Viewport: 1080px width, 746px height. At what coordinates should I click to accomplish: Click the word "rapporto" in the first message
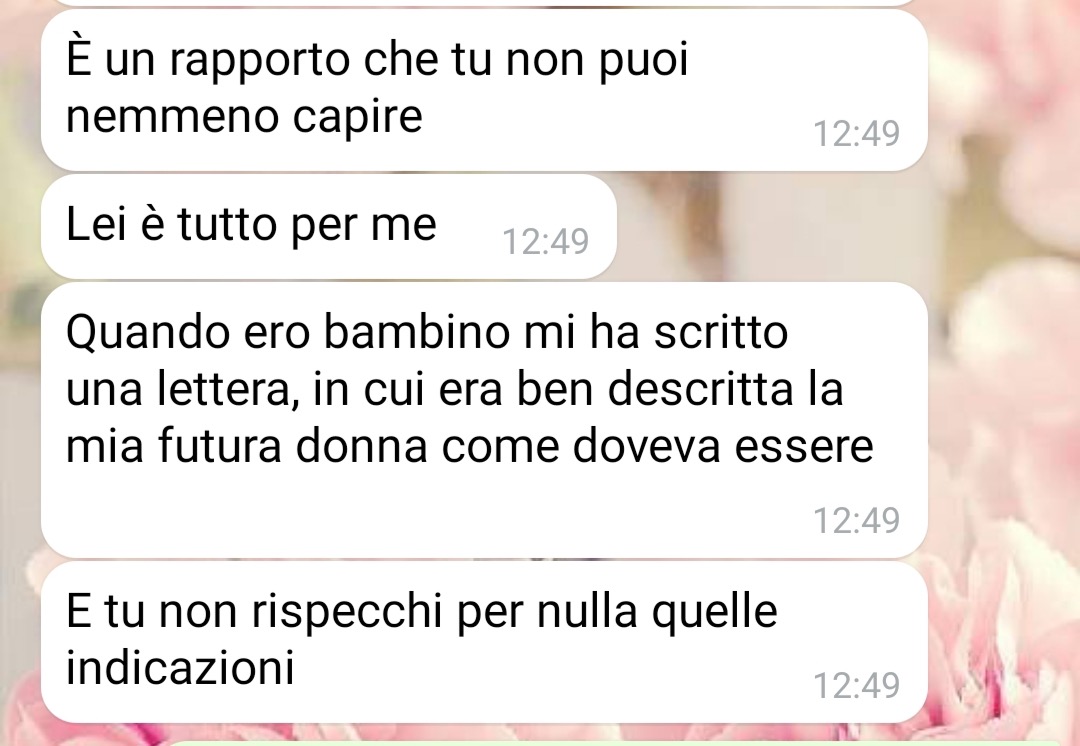pyautogui.click(x=260, y=62)
